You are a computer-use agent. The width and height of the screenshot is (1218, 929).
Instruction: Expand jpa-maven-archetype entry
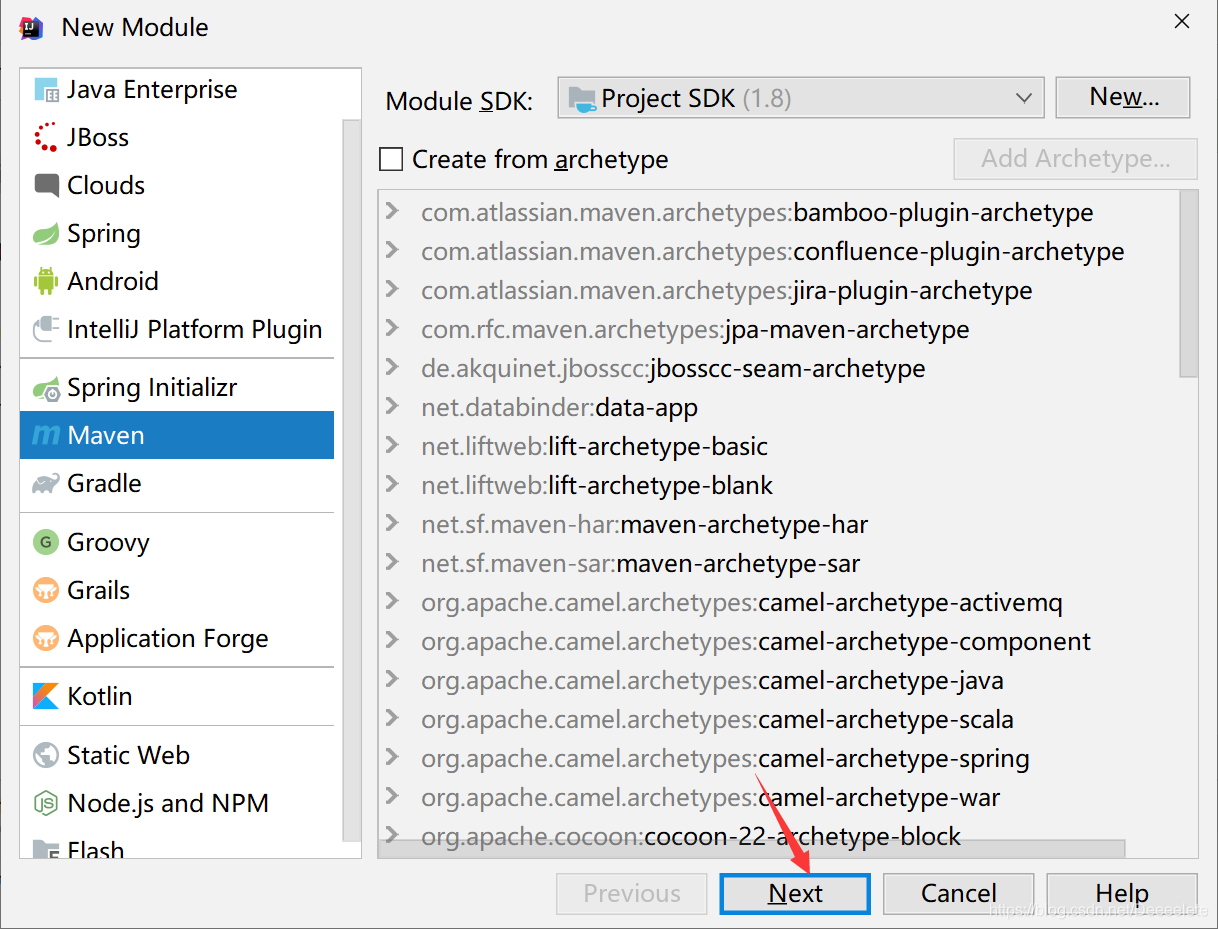[x=392, y=329]
